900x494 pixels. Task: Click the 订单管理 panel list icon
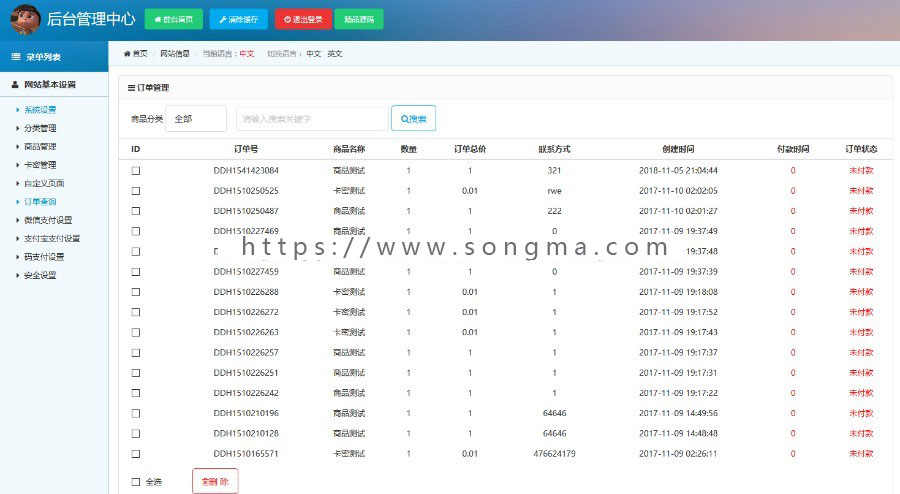[131, 88]
